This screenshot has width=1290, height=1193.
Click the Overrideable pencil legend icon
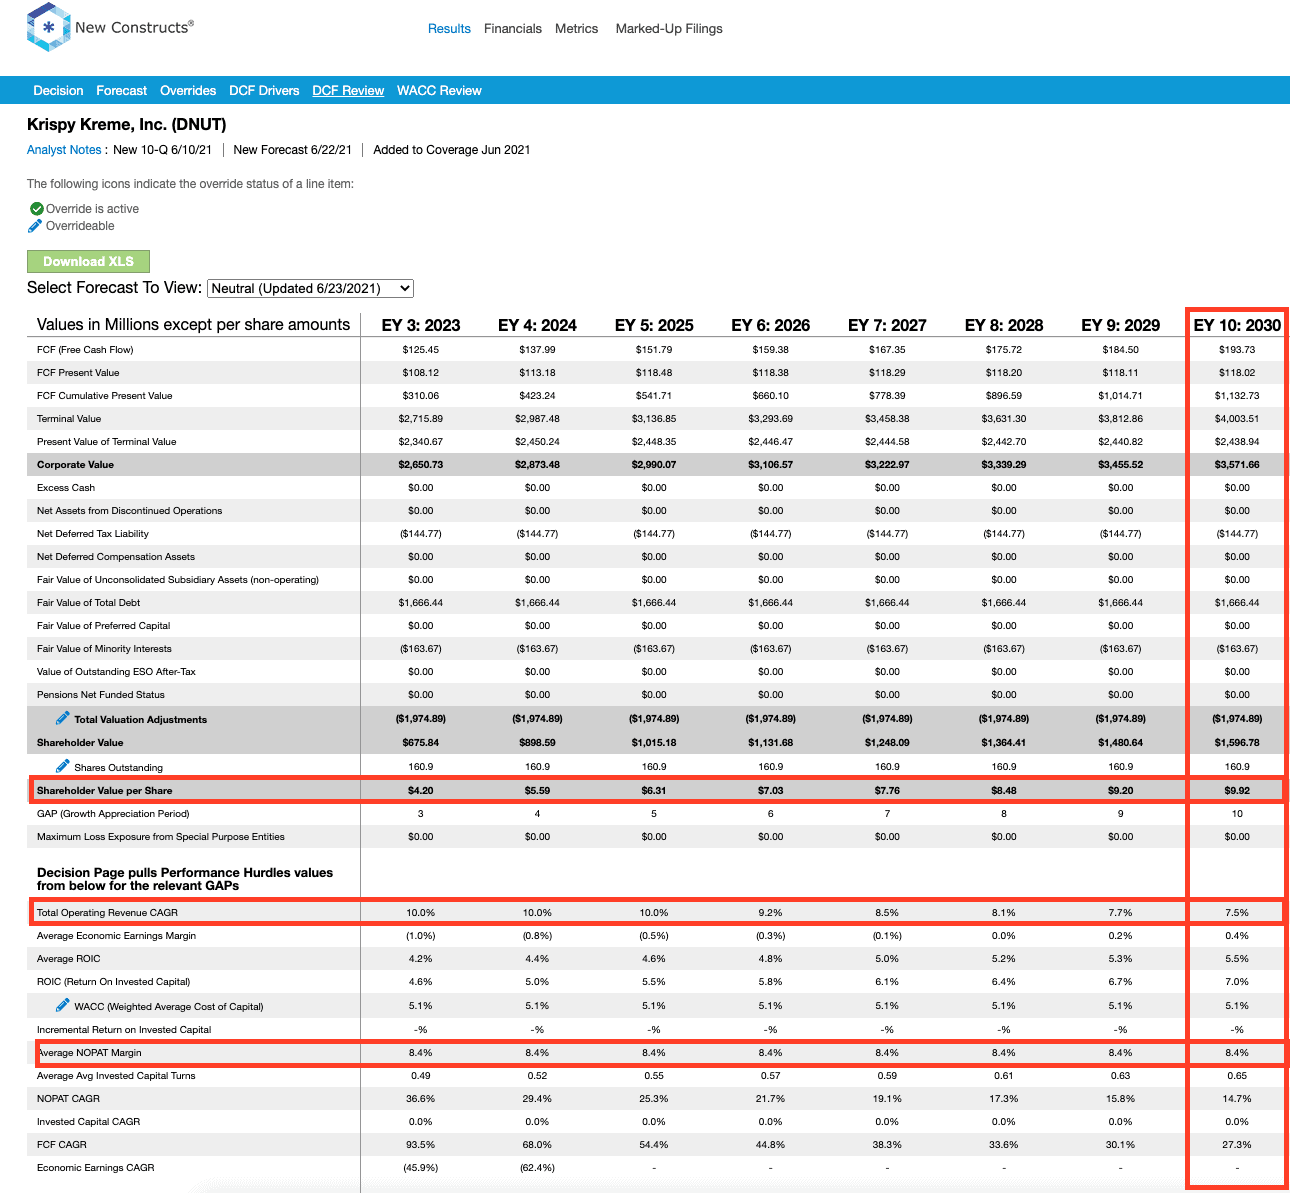pos(35,226)
